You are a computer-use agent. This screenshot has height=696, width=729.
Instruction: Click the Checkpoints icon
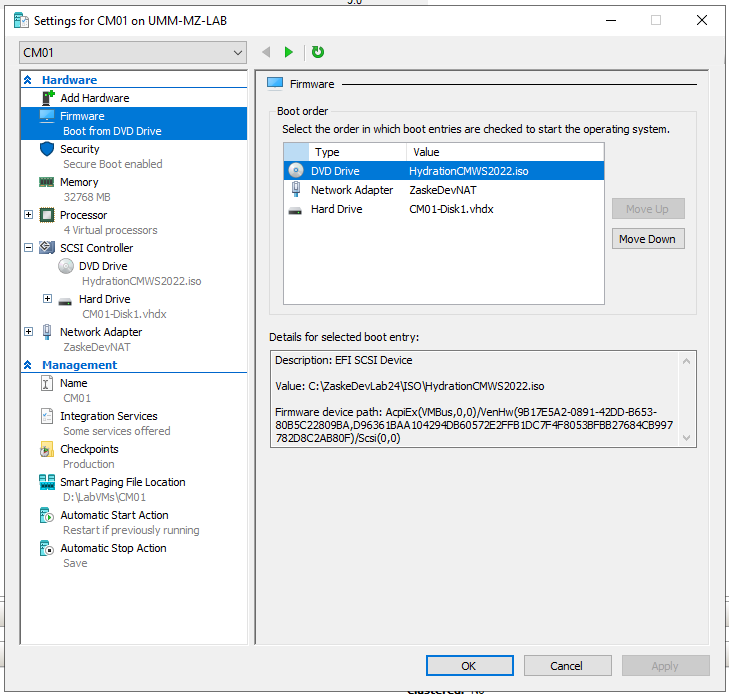coord(47,449)
